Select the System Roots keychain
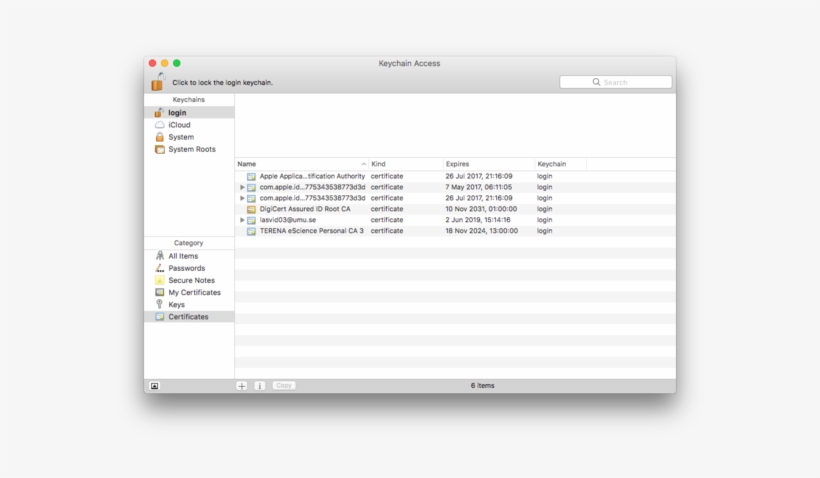The height and width of the screenshot is (478, 820). click(189, 149)
